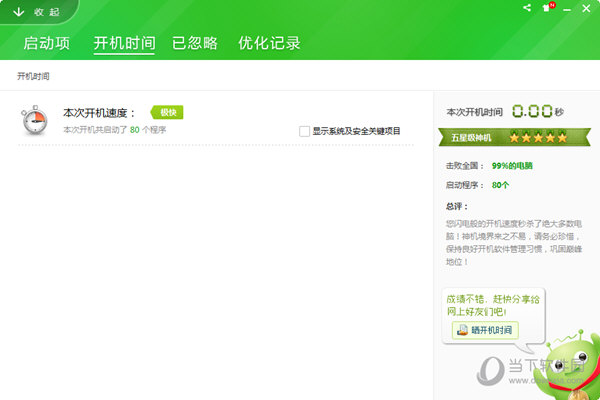Image resolution: width=600 pixels, height=400 pixels.
Task: Switch to the 启动项 tab
Action: pos(47,43)
